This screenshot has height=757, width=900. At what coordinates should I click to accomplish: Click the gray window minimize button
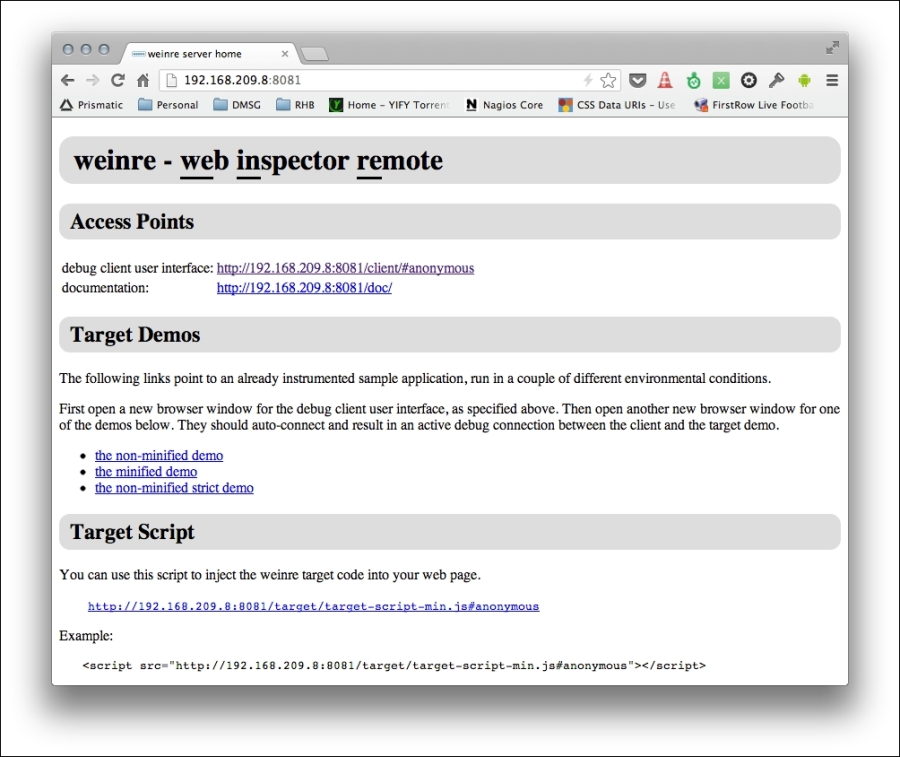pyautogui.click(x=86, y=49)
